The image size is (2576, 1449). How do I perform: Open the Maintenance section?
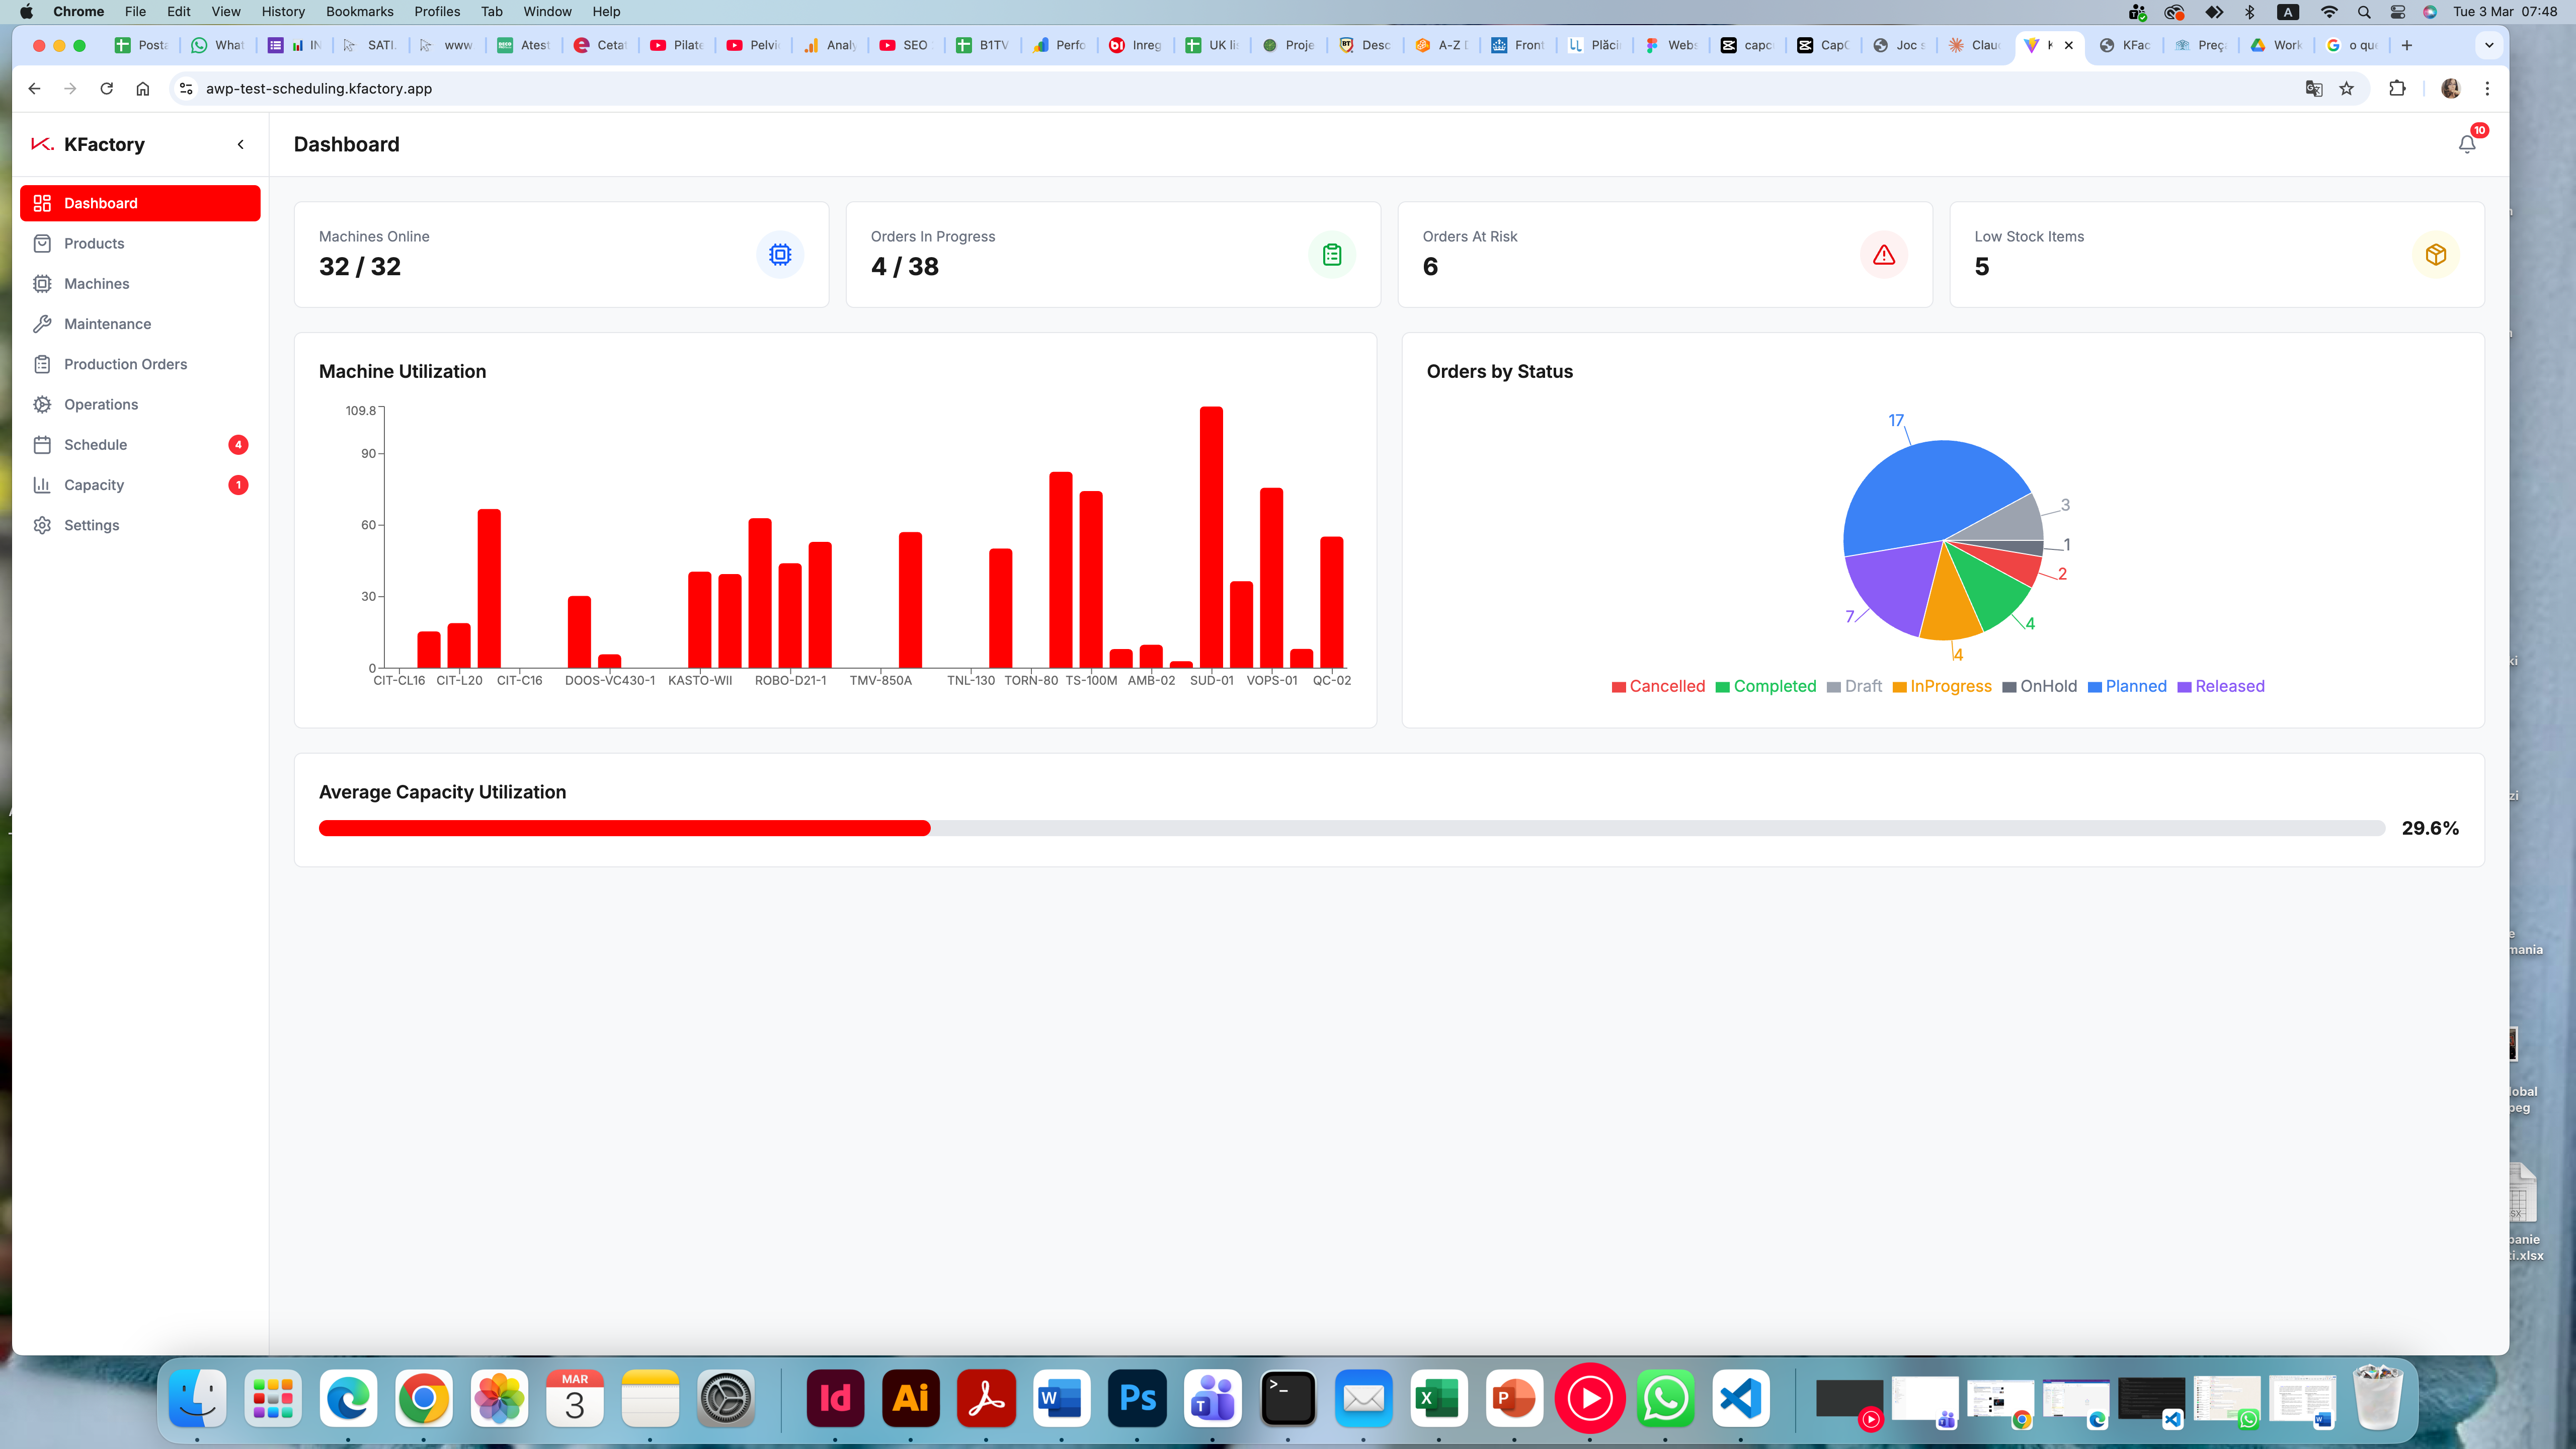pyautogui.click(x=140, y=324)
